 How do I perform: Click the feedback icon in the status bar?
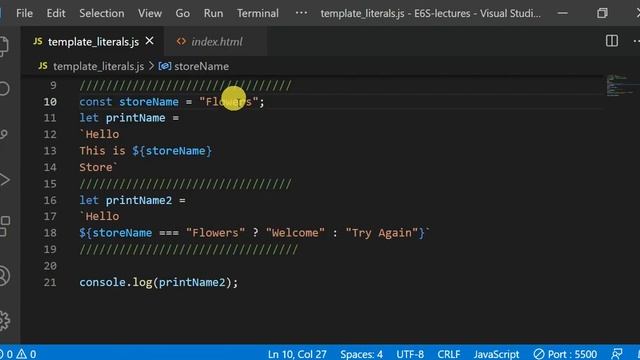coord(617,354)
